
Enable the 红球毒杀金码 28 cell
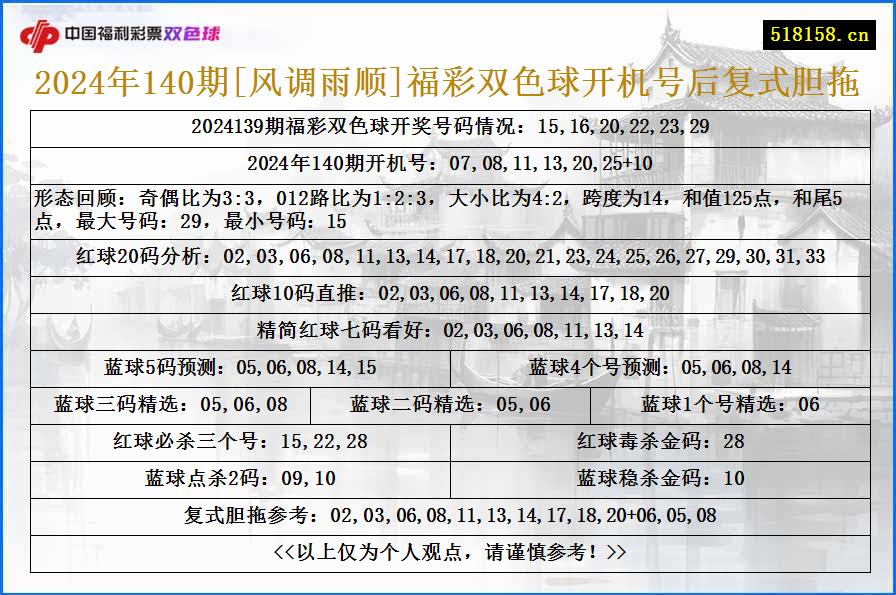point(670,441)
